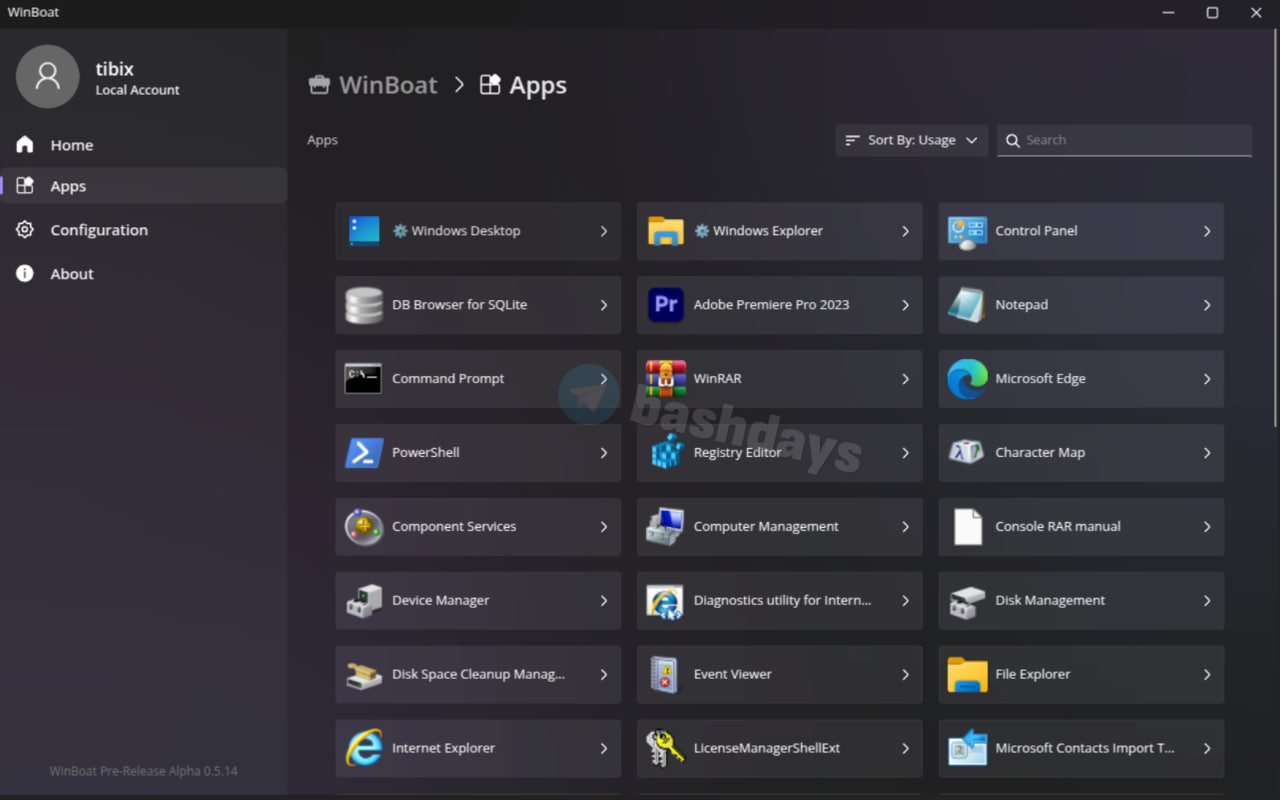Click the WinBoat breadcrumb link

[387, 85]
